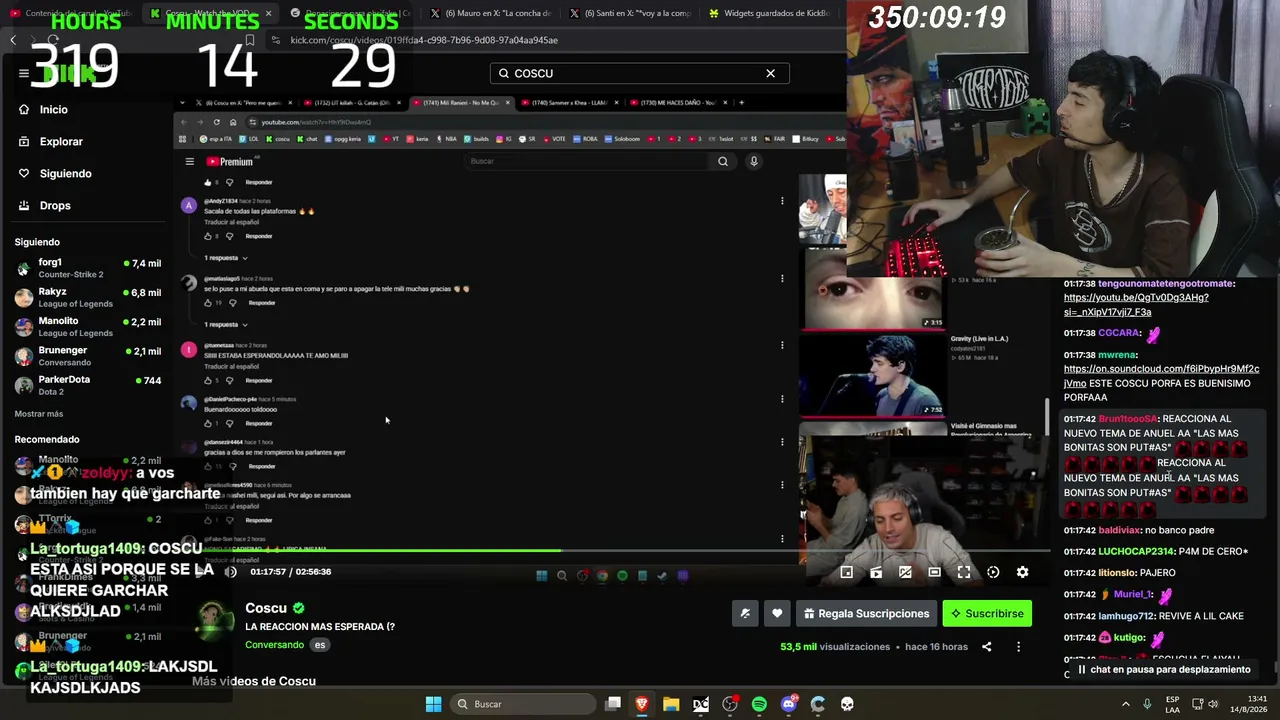Open Coscu's channel name link
The width and height of the screenshot is (1280, 720).
click(266, 608)
